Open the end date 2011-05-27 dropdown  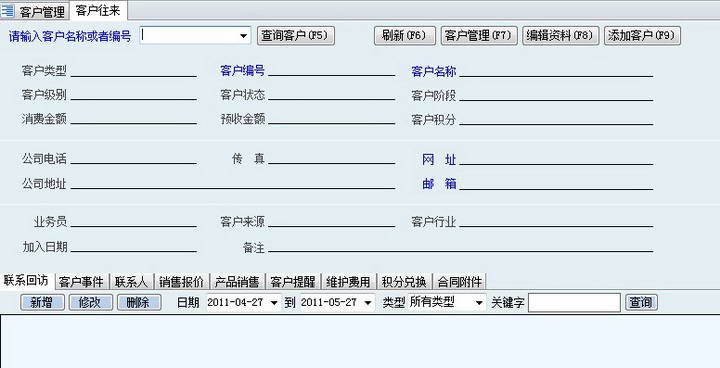[367, 303]
